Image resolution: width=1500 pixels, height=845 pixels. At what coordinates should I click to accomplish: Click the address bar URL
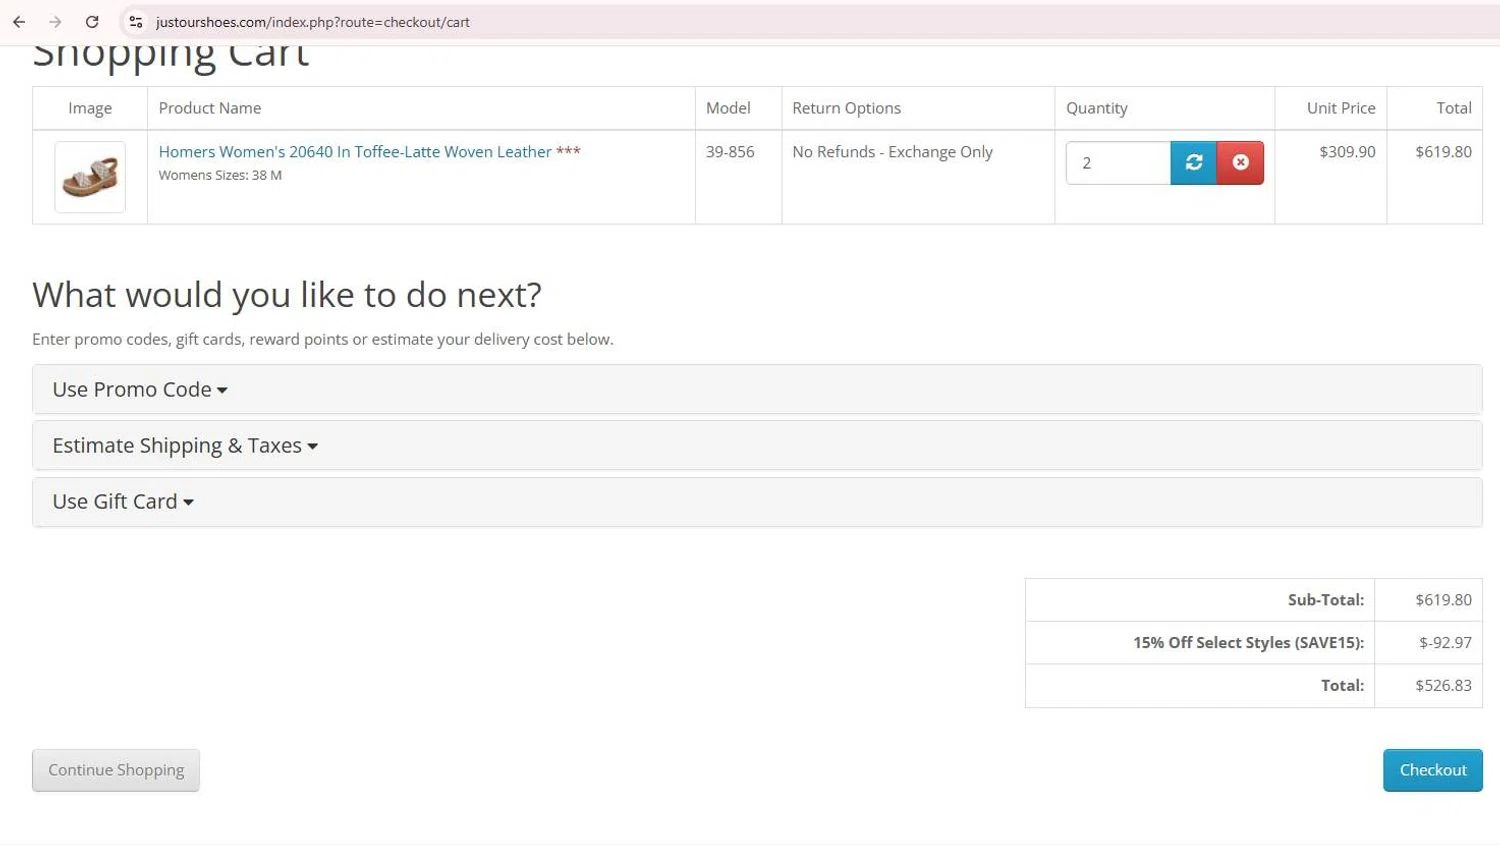(x=313, y=22)
